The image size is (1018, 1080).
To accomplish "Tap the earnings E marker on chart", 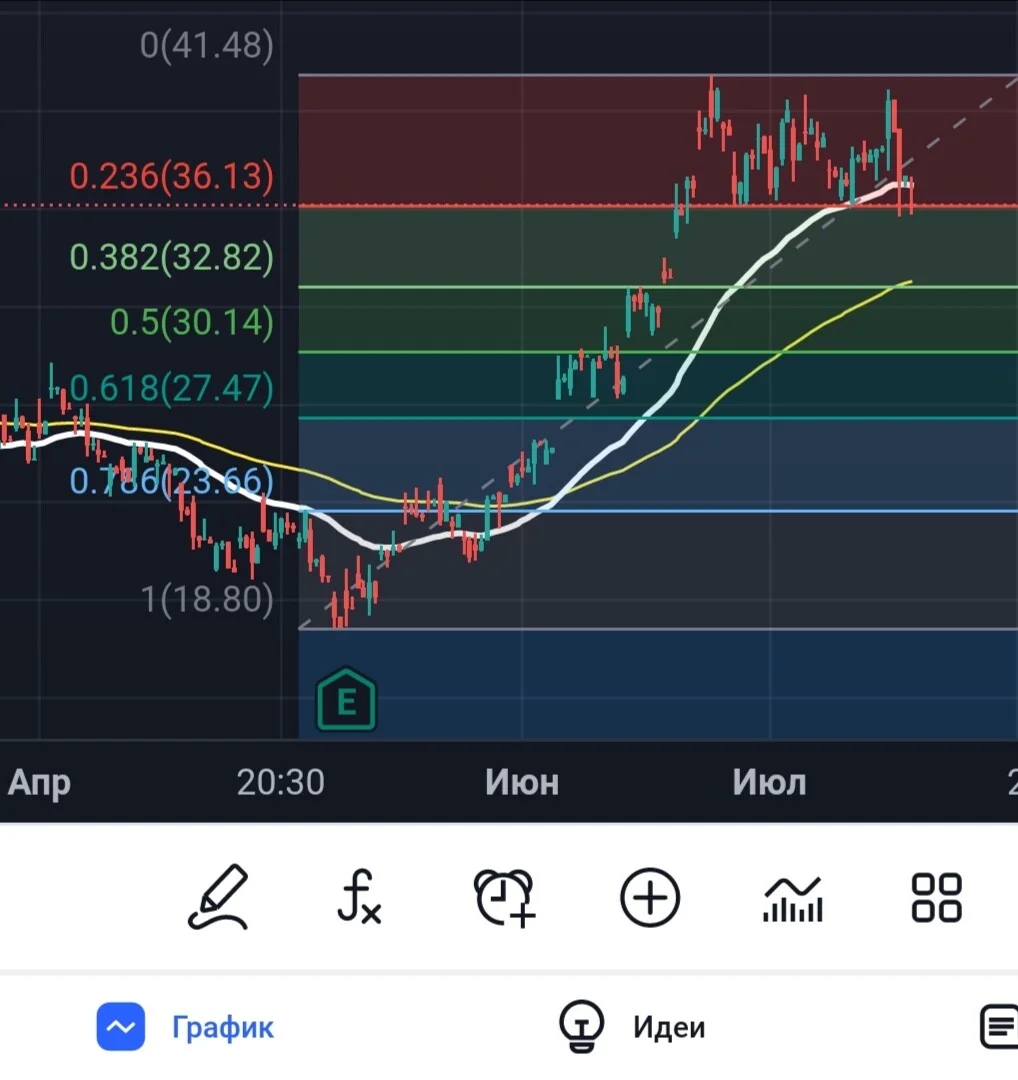I will (346, 700).
